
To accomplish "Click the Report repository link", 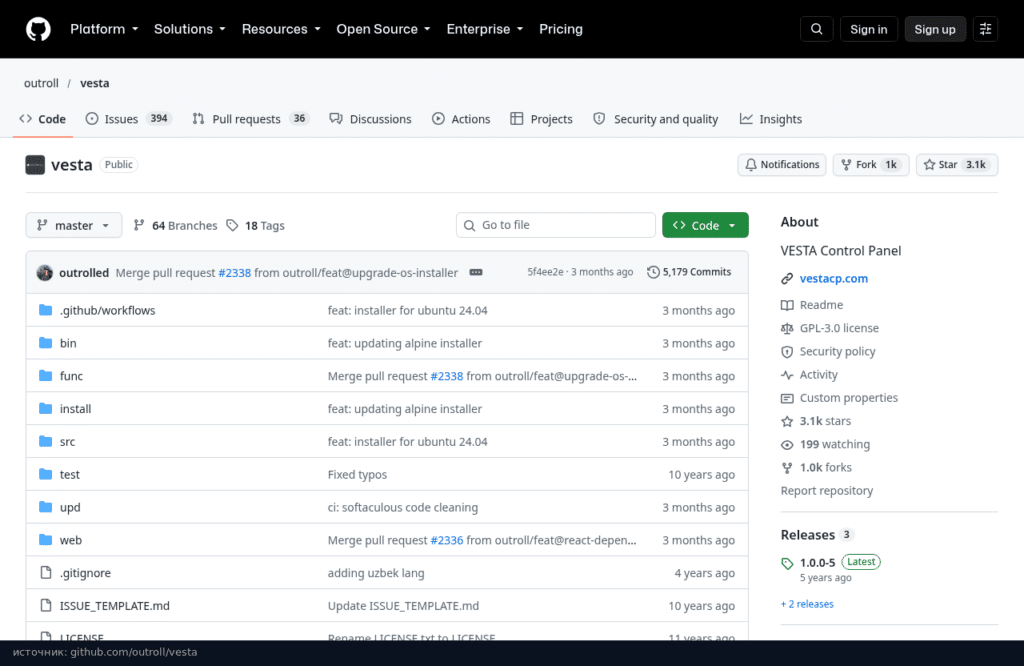I will point(827,491).
